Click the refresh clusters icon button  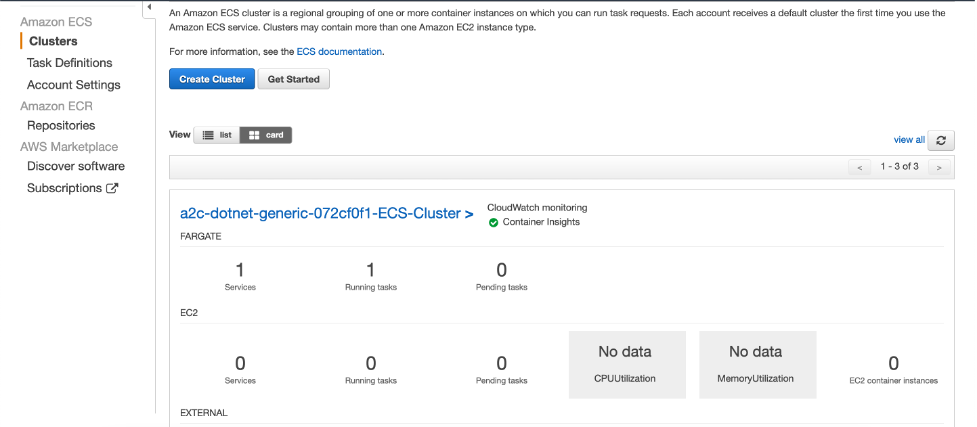pos(941,141)
